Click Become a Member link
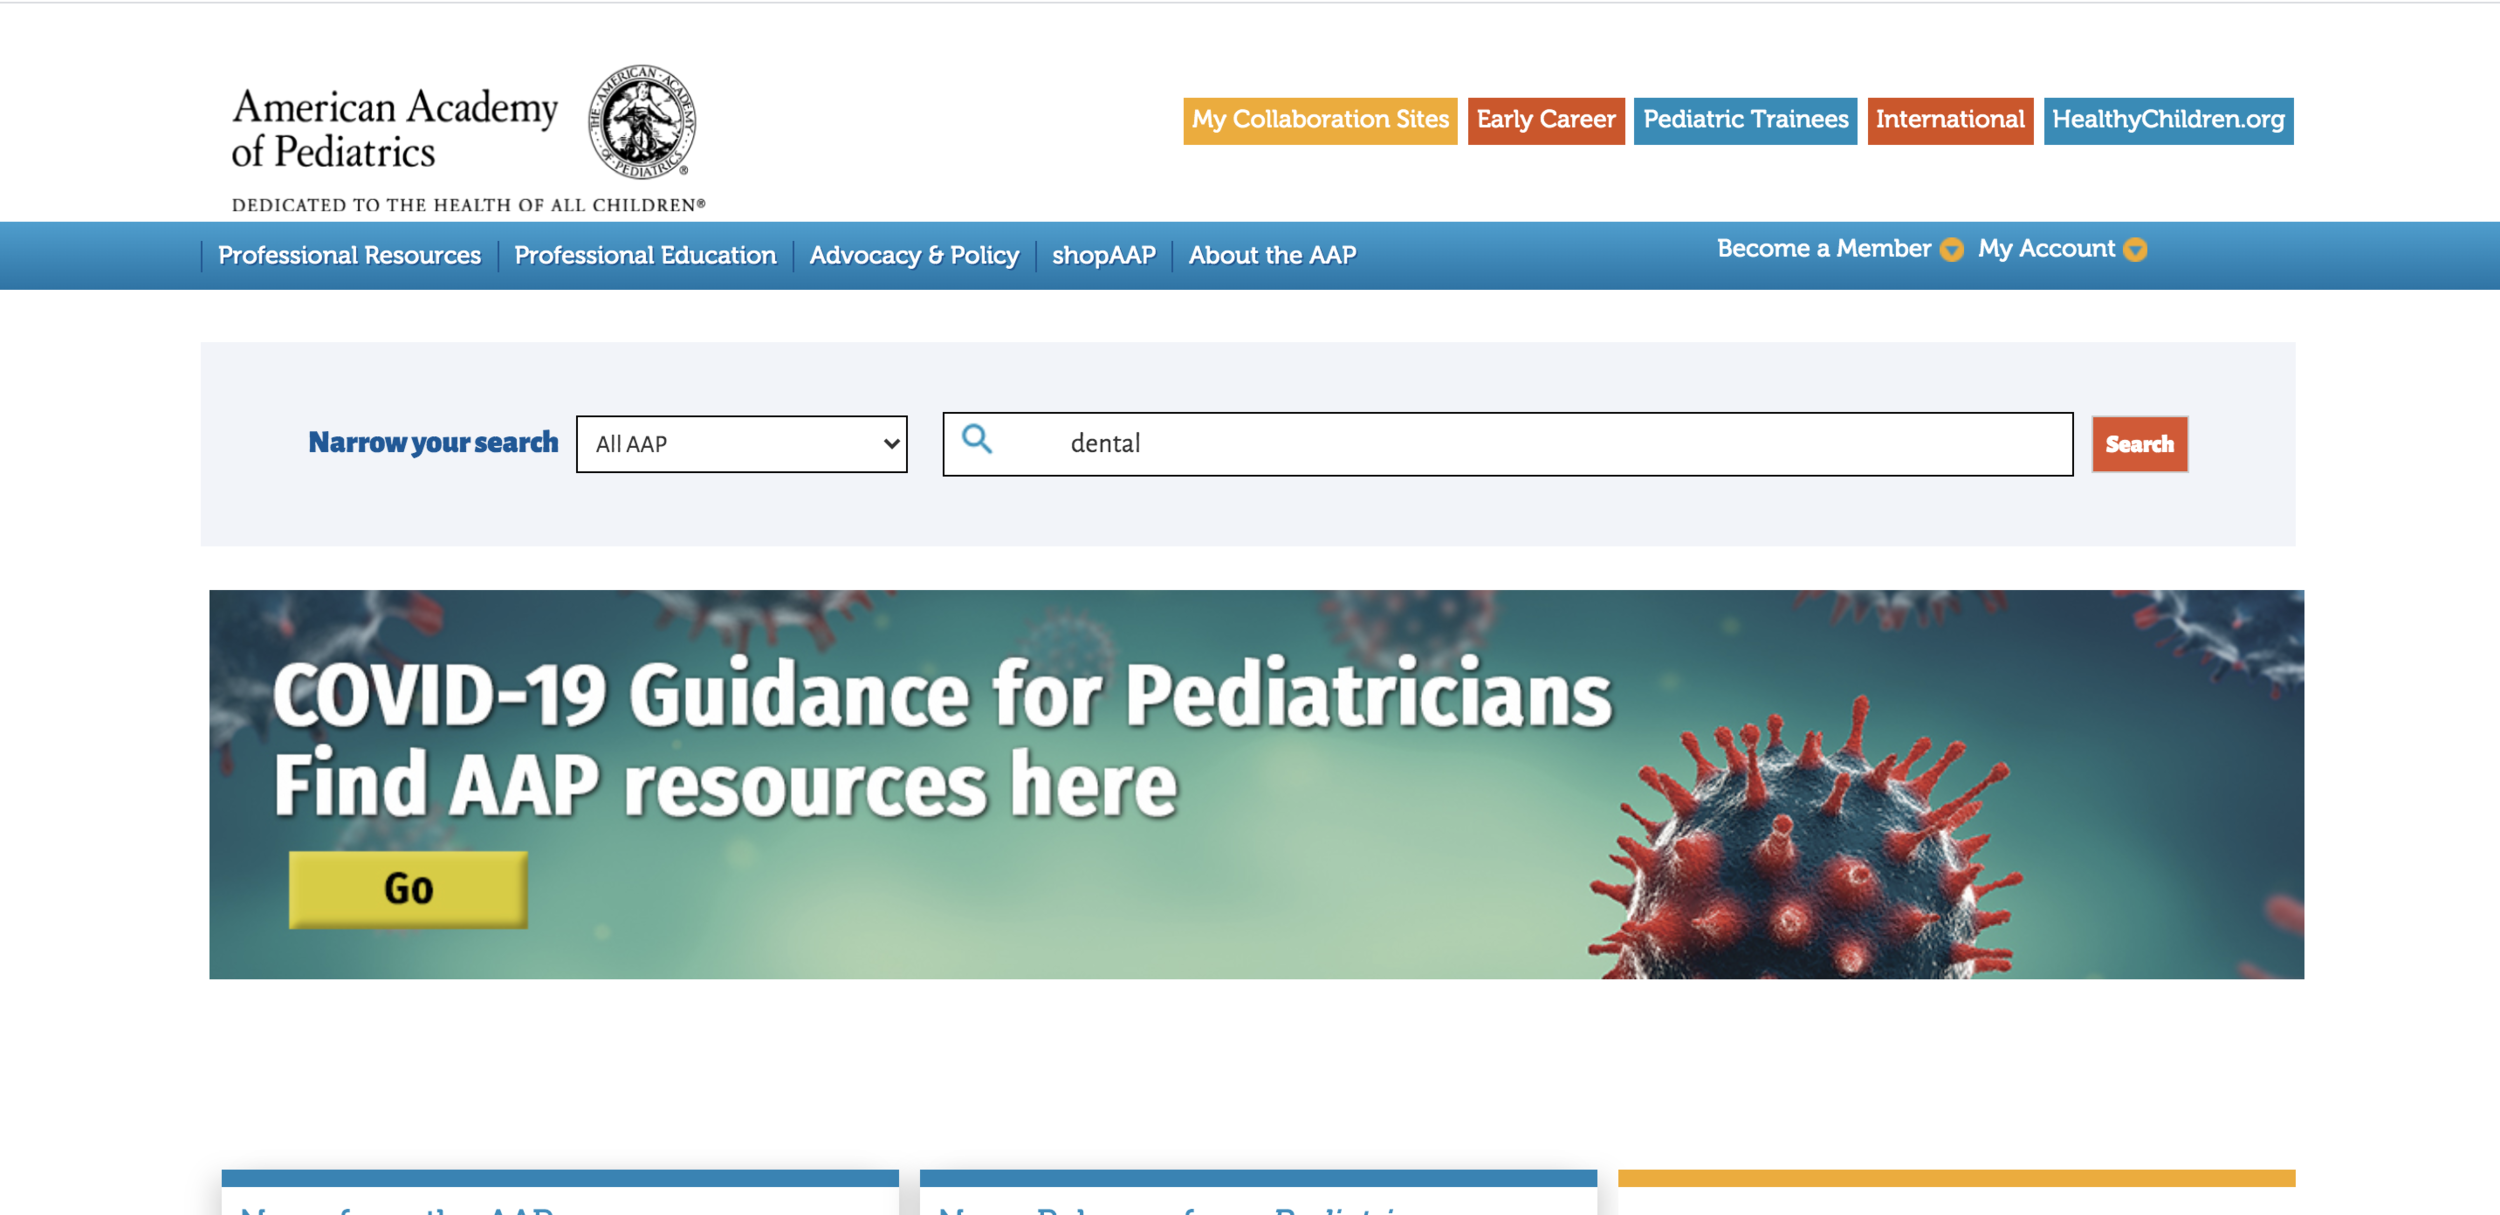This screenshot has width=2500, height=1215. click(x=1824, y=249)
